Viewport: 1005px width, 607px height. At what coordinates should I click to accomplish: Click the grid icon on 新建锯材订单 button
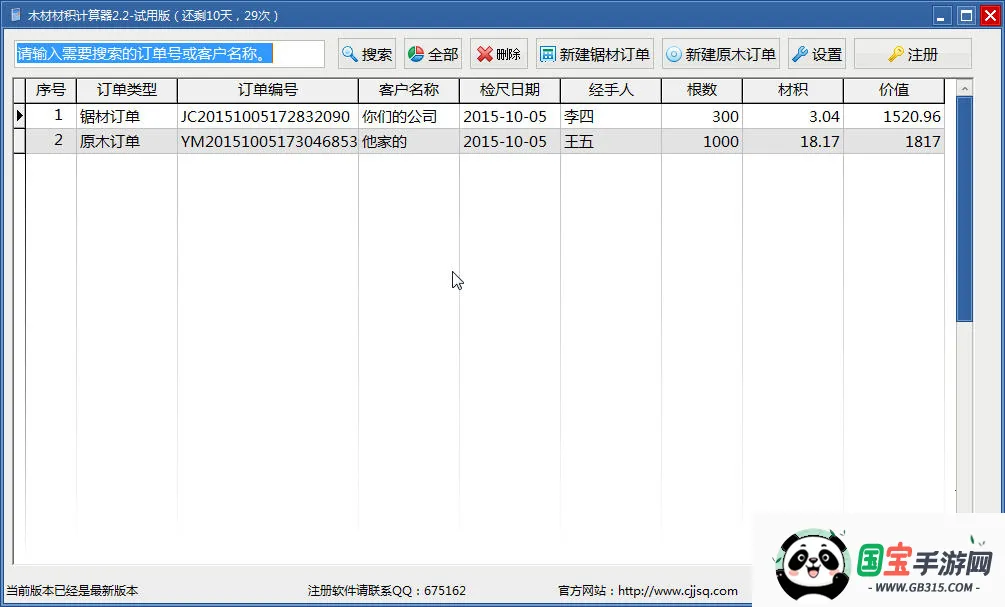pyautogui.click(x=545, y=53)
